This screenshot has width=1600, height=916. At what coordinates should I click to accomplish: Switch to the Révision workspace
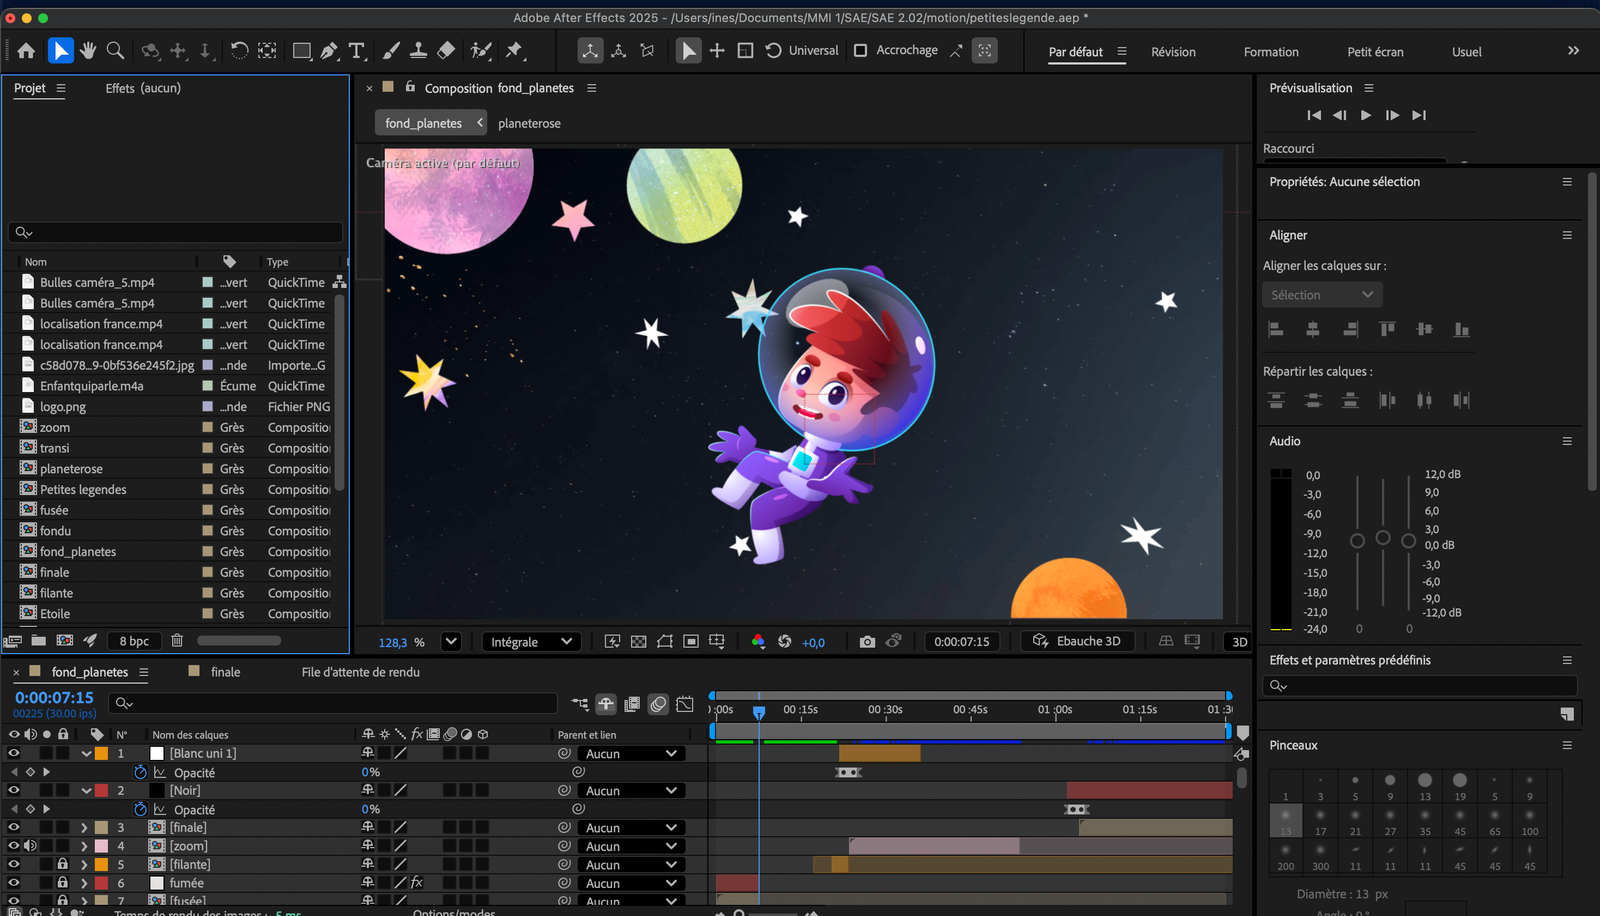pos(1173,52)
